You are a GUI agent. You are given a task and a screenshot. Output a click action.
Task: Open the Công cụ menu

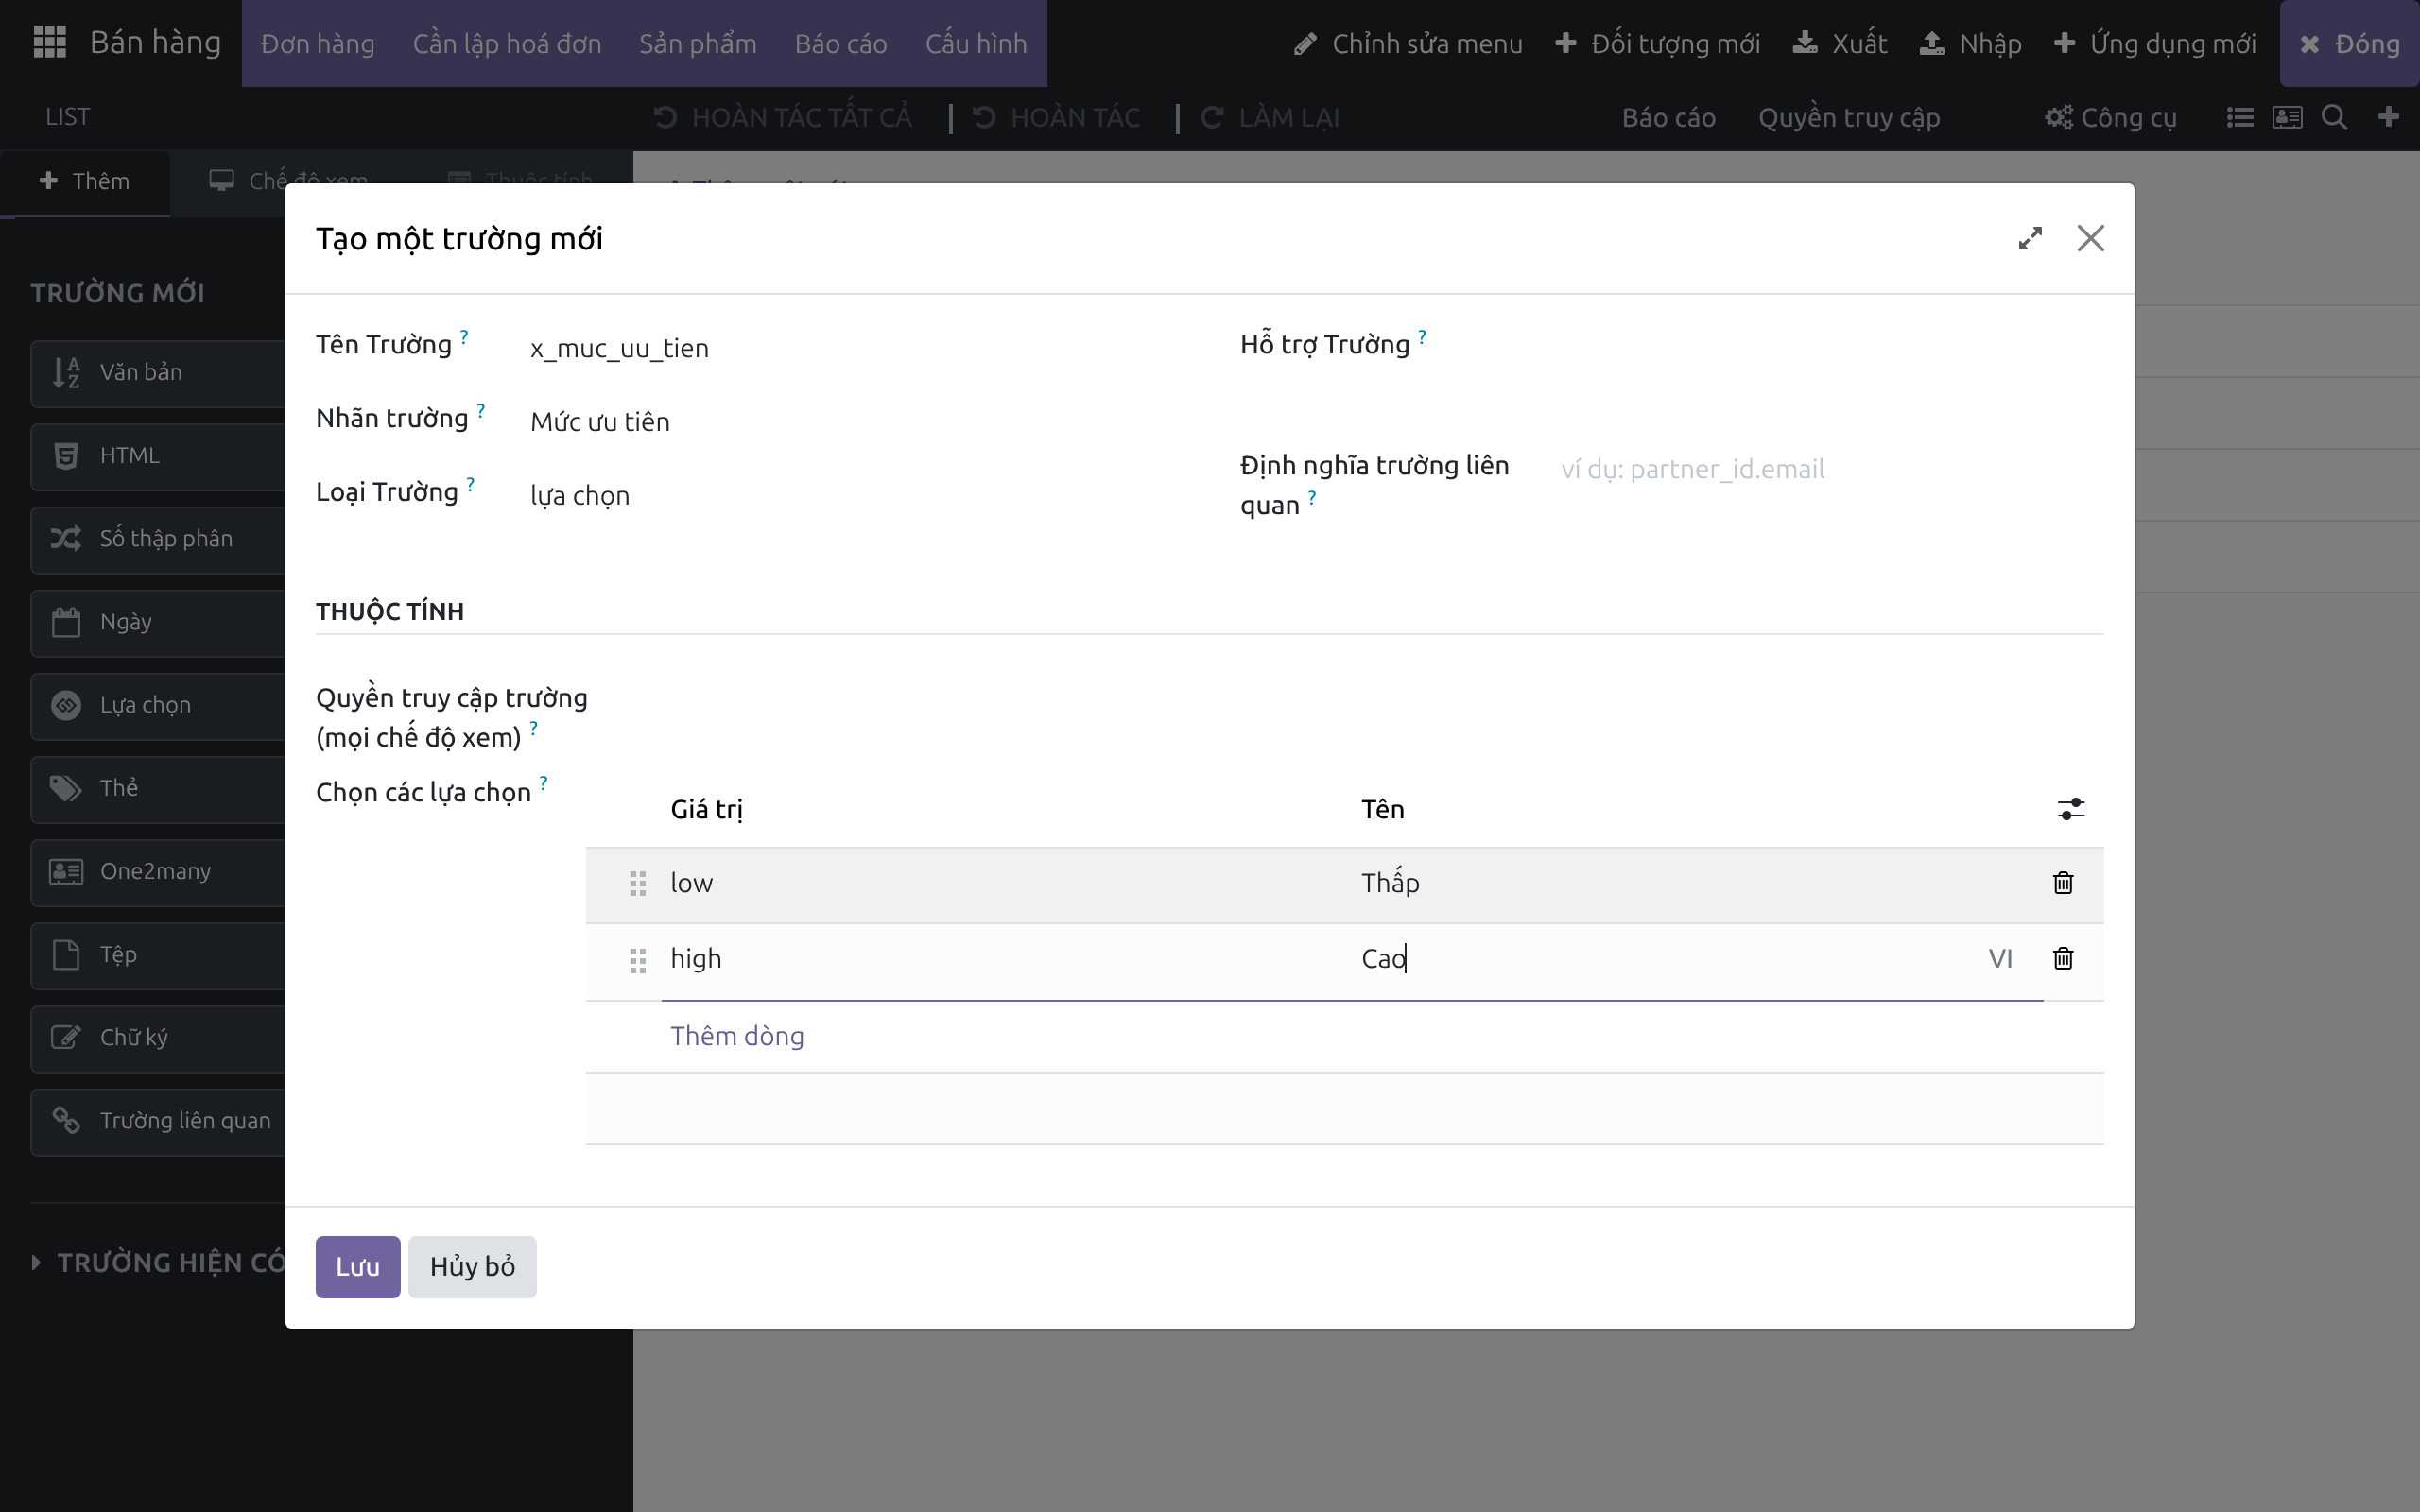[2110, 117]
